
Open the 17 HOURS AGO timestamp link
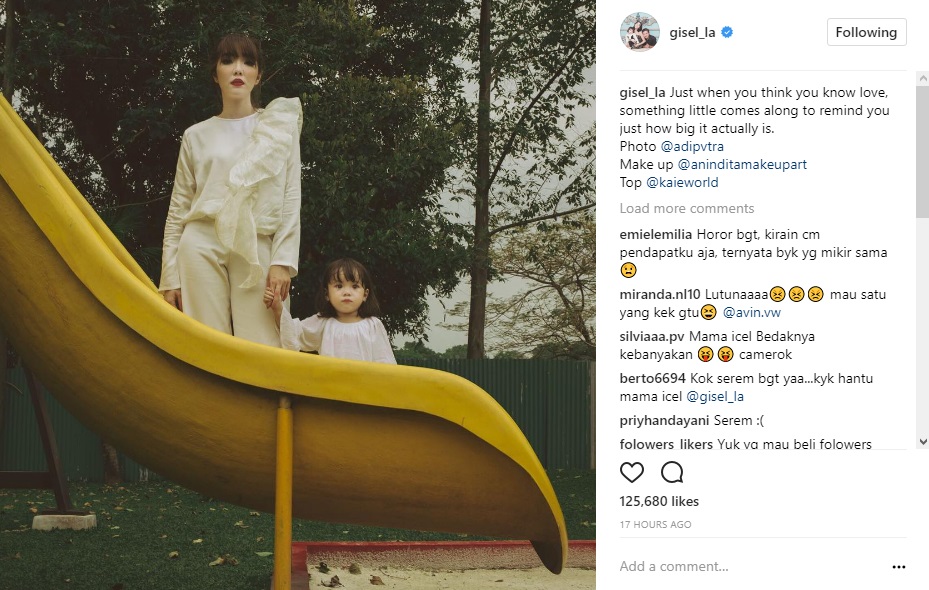point(655,524)
